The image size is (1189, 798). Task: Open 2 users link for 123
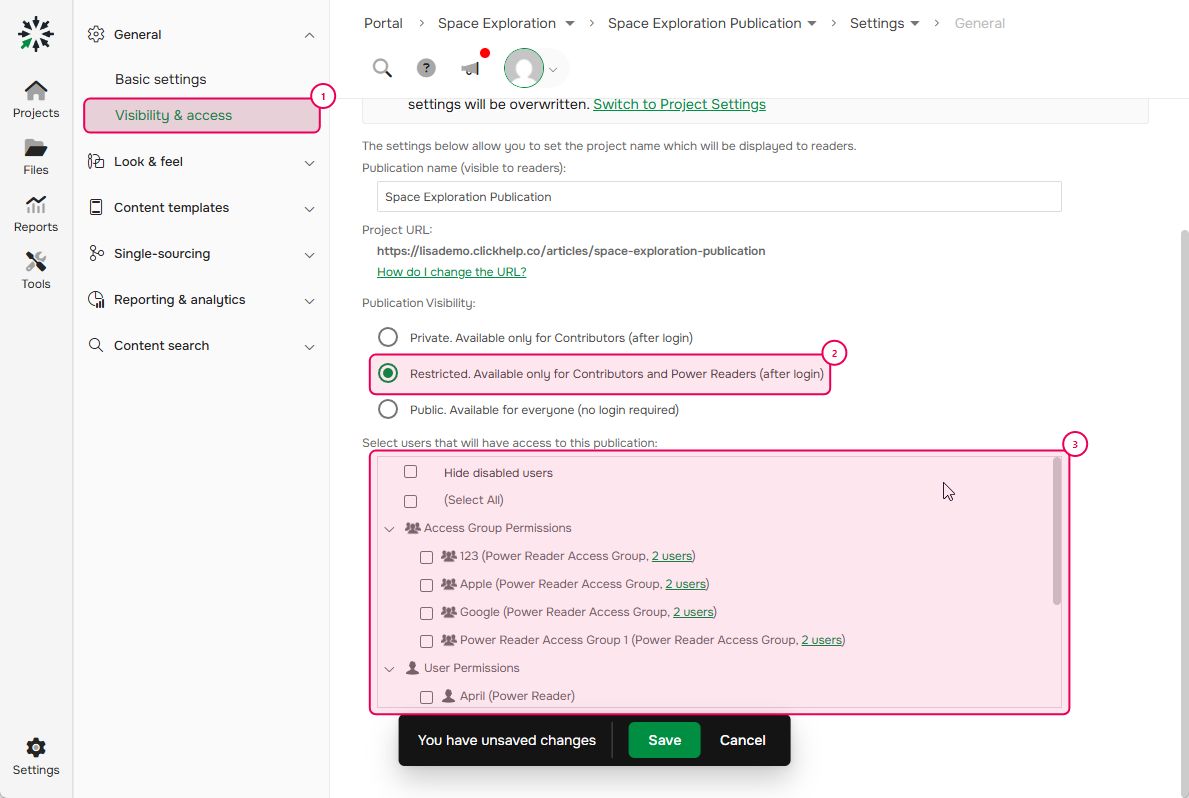pyautogui.click(x=672, y=556)
